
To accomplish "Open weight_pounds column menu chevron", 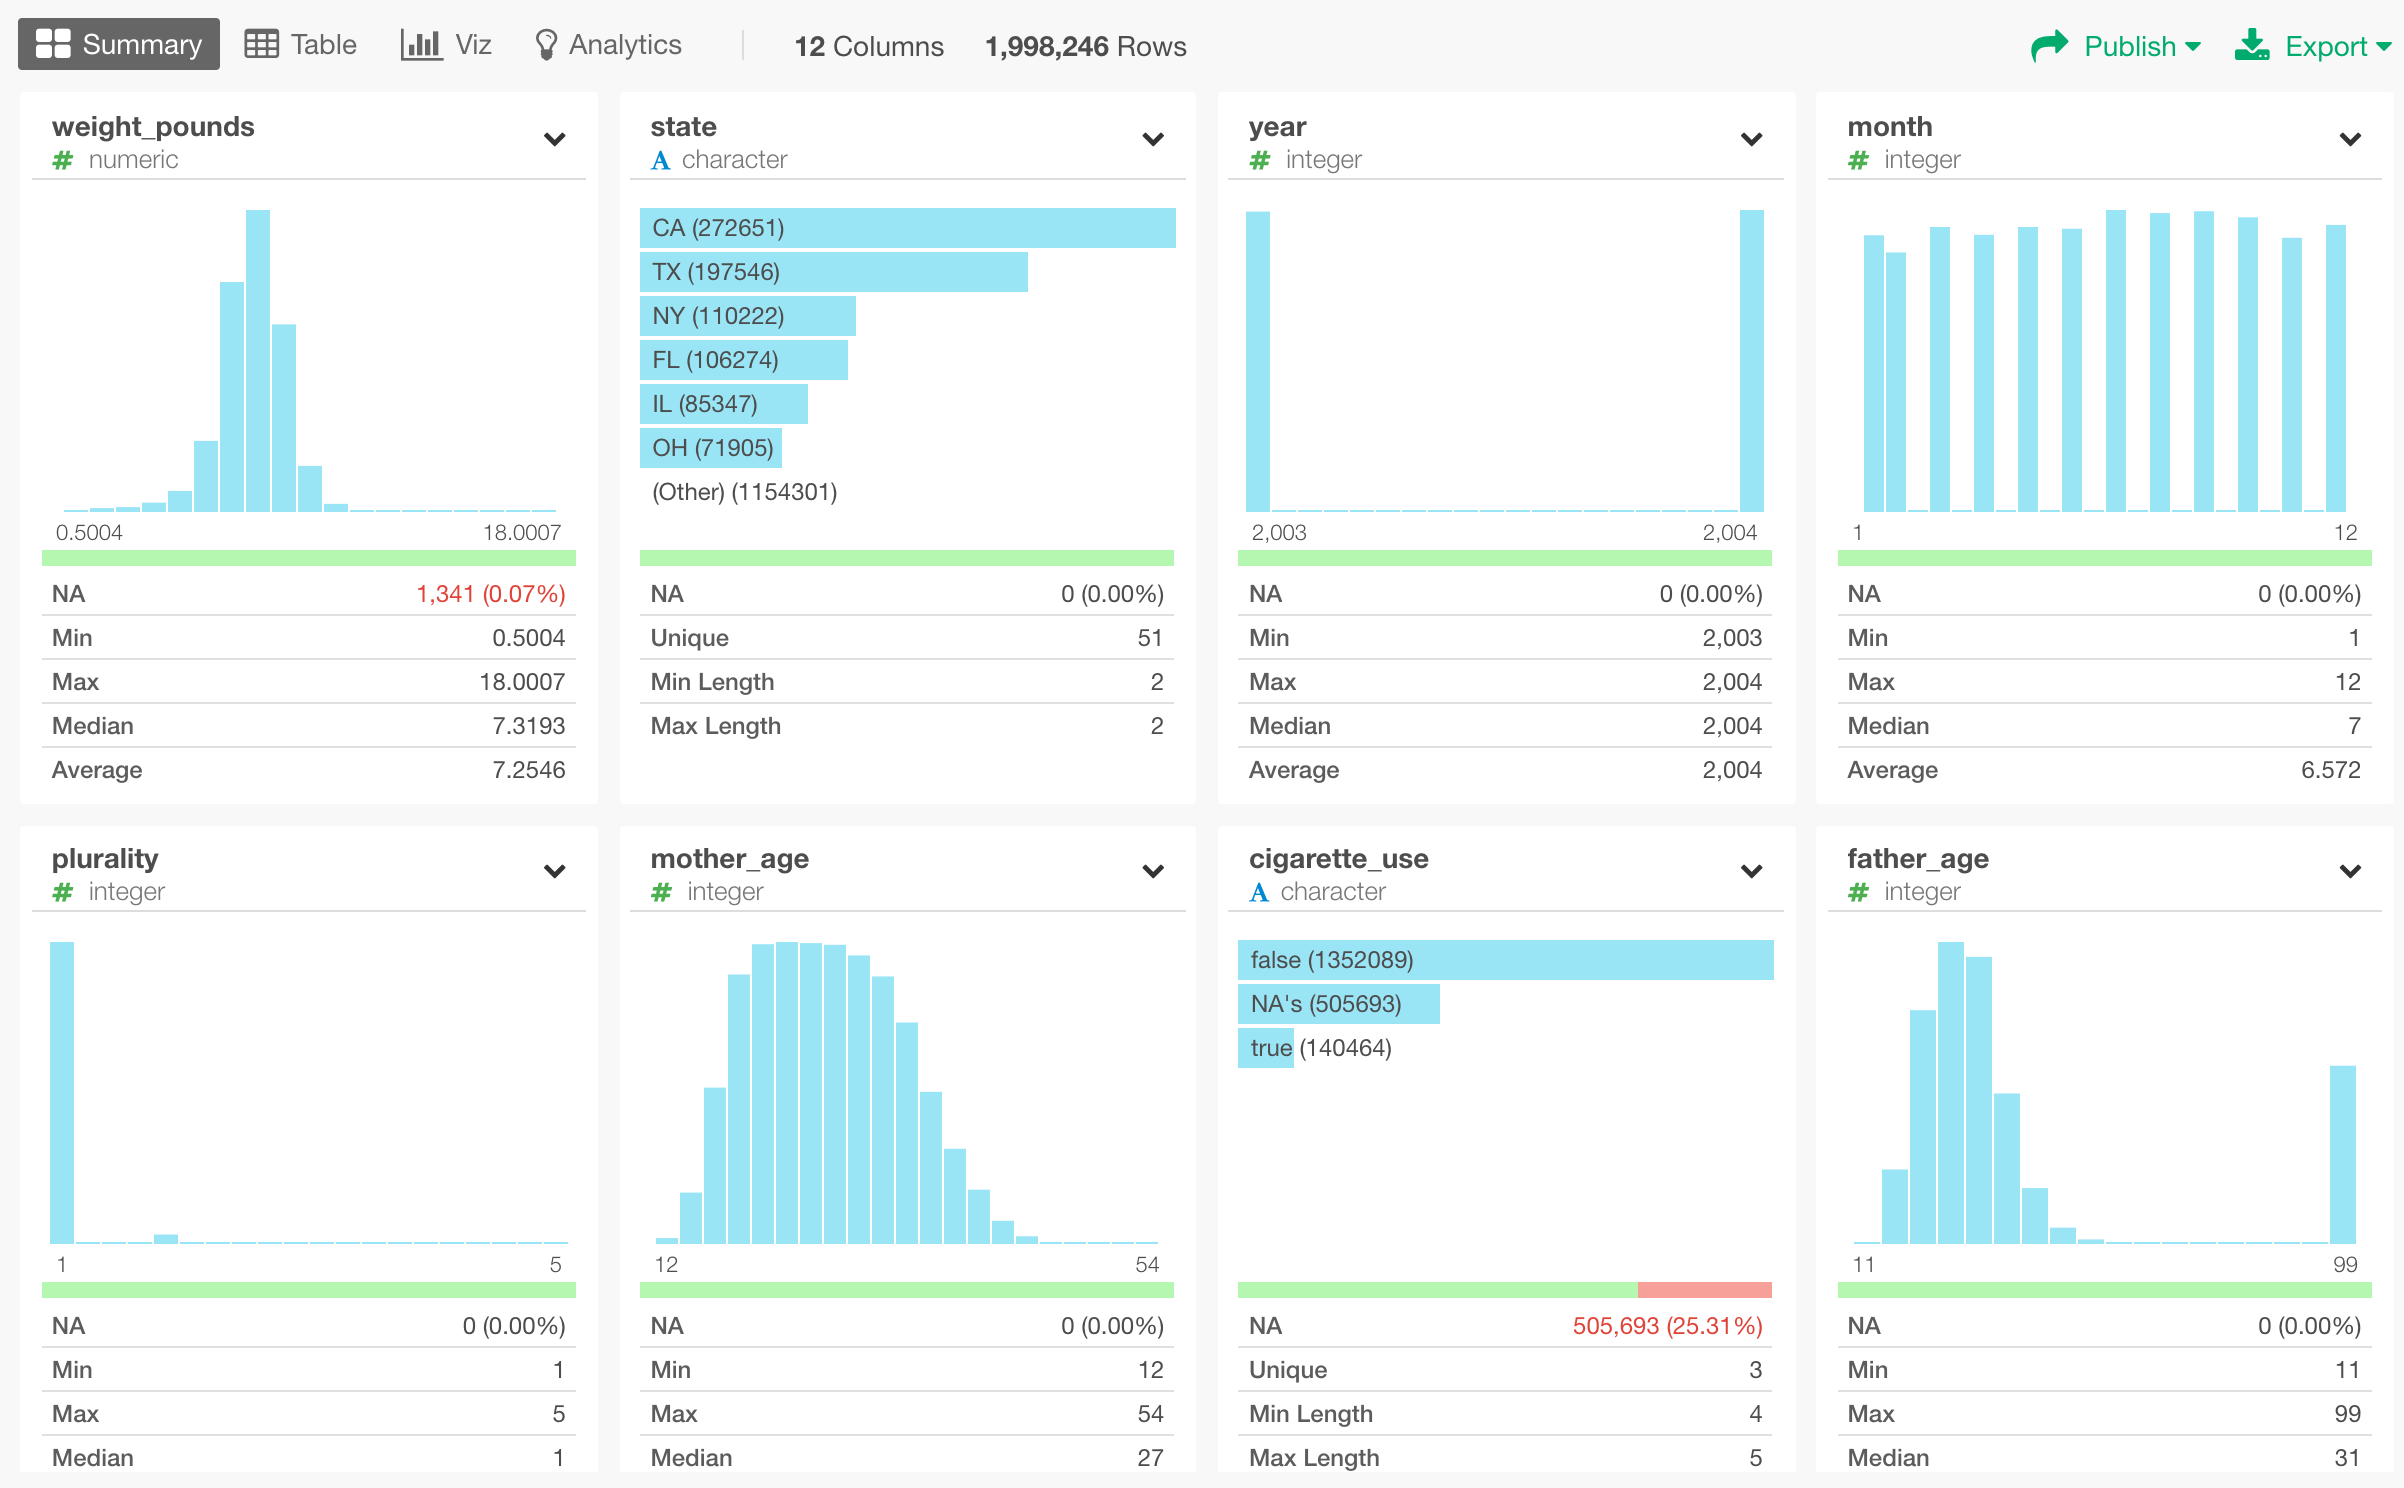I will point(554,139).
